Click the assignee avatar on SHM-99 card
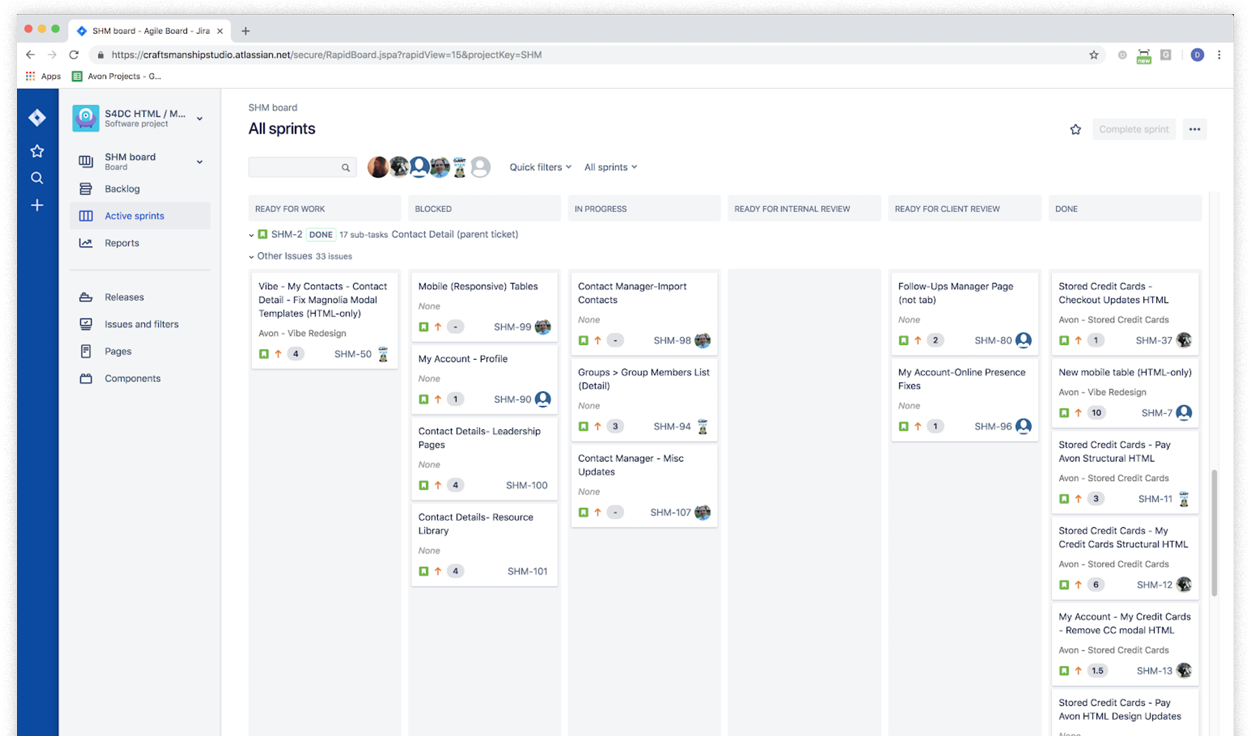The image size is (1252, 736). (543, 327)
